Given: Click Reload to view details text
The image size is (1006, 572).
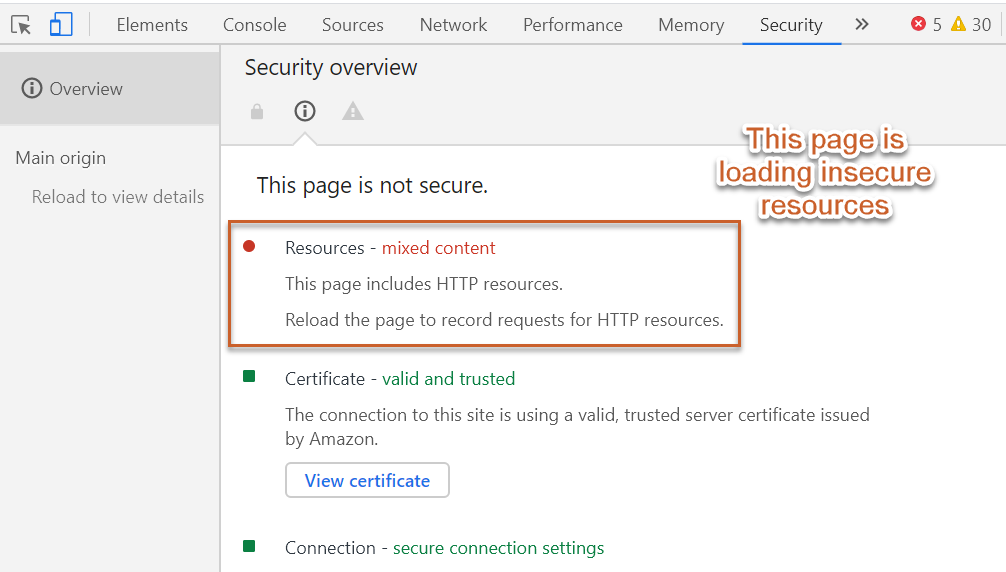Looking at the screenshot, I should click(x=118, y=197).
